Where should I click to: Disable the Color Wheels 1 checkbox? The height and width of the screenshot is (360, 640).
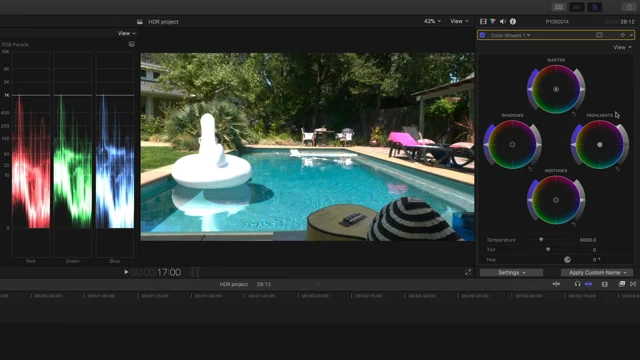[x=482, y=35]
